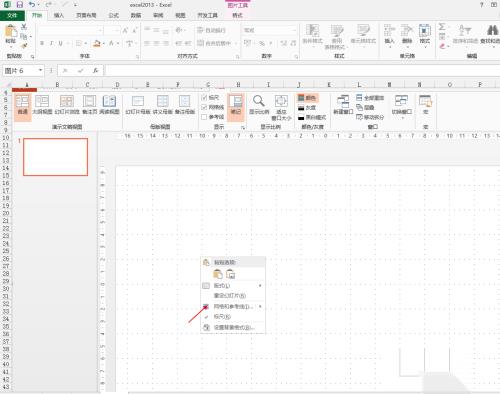Uncheck the 网格线 gridlines checkbox

tap(204, 107)
